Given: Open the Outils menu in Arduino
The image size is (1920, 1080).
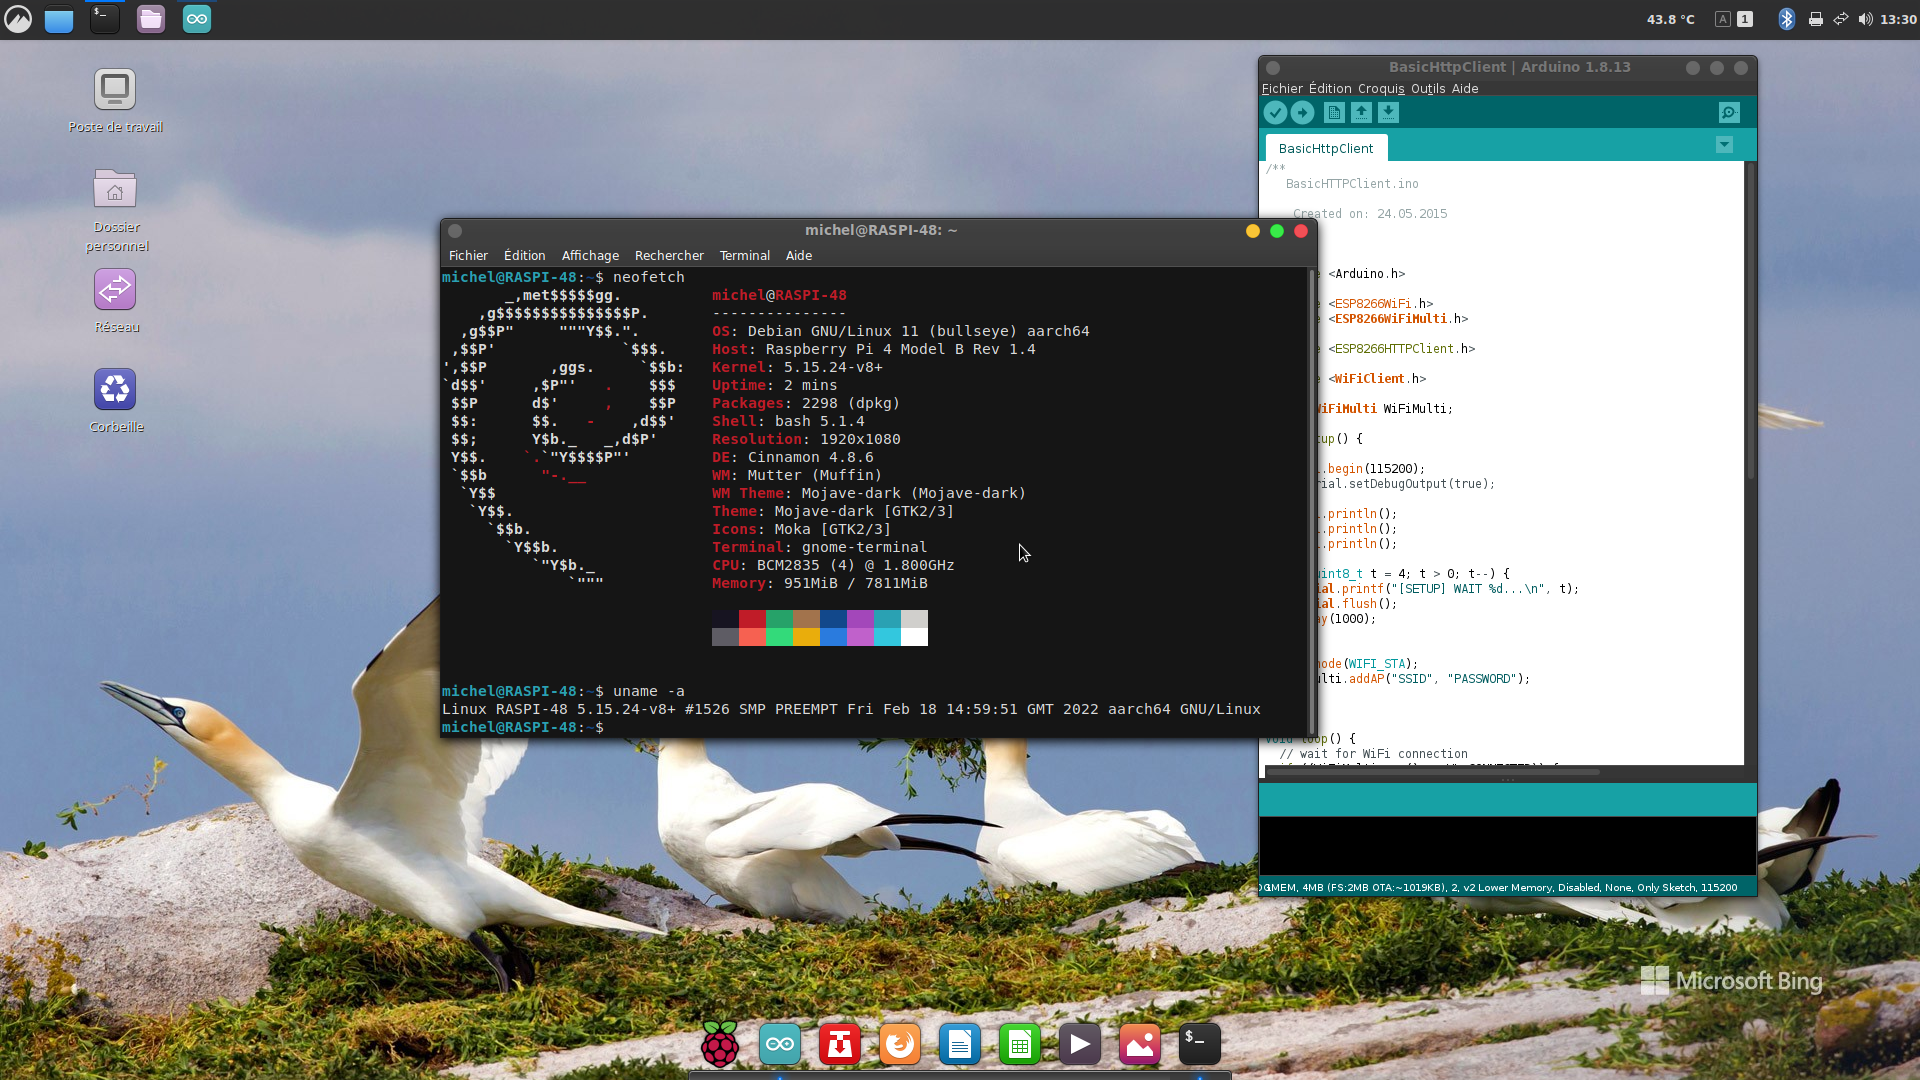Looking at the screenshot, I should click(1427, 89).
